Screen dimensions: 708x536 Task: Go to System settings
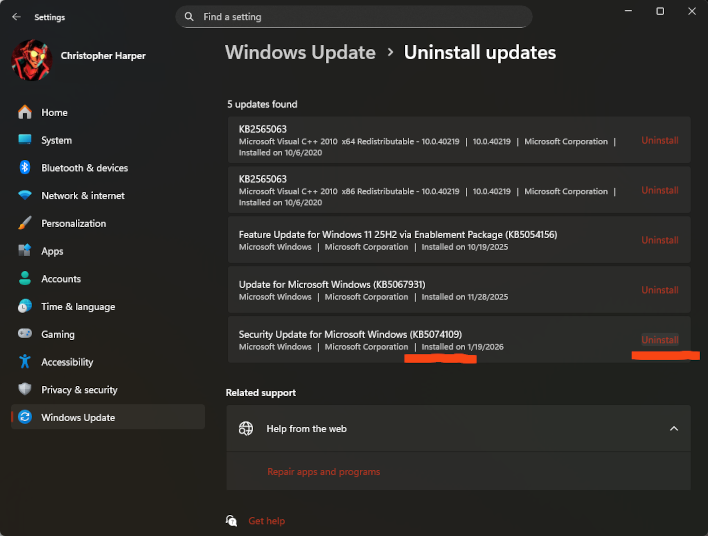[108, 140]
